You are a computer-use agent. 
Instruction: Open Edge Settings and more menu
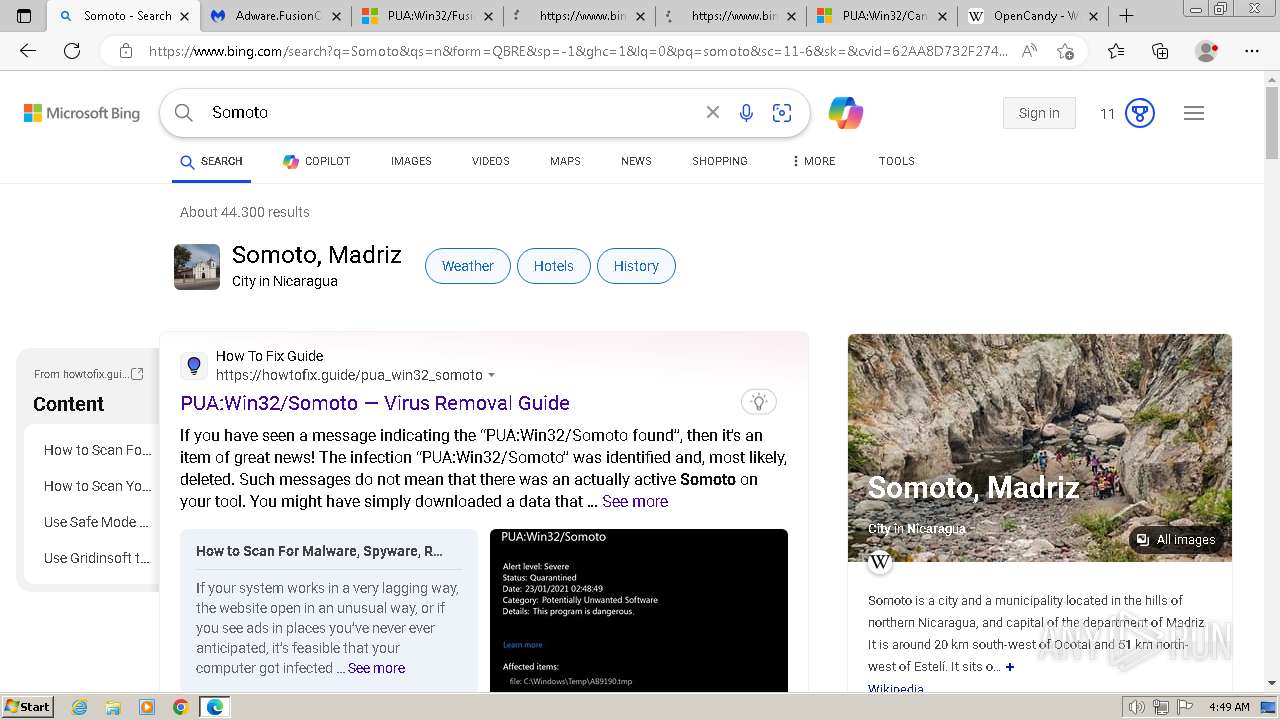point(1252,51)
